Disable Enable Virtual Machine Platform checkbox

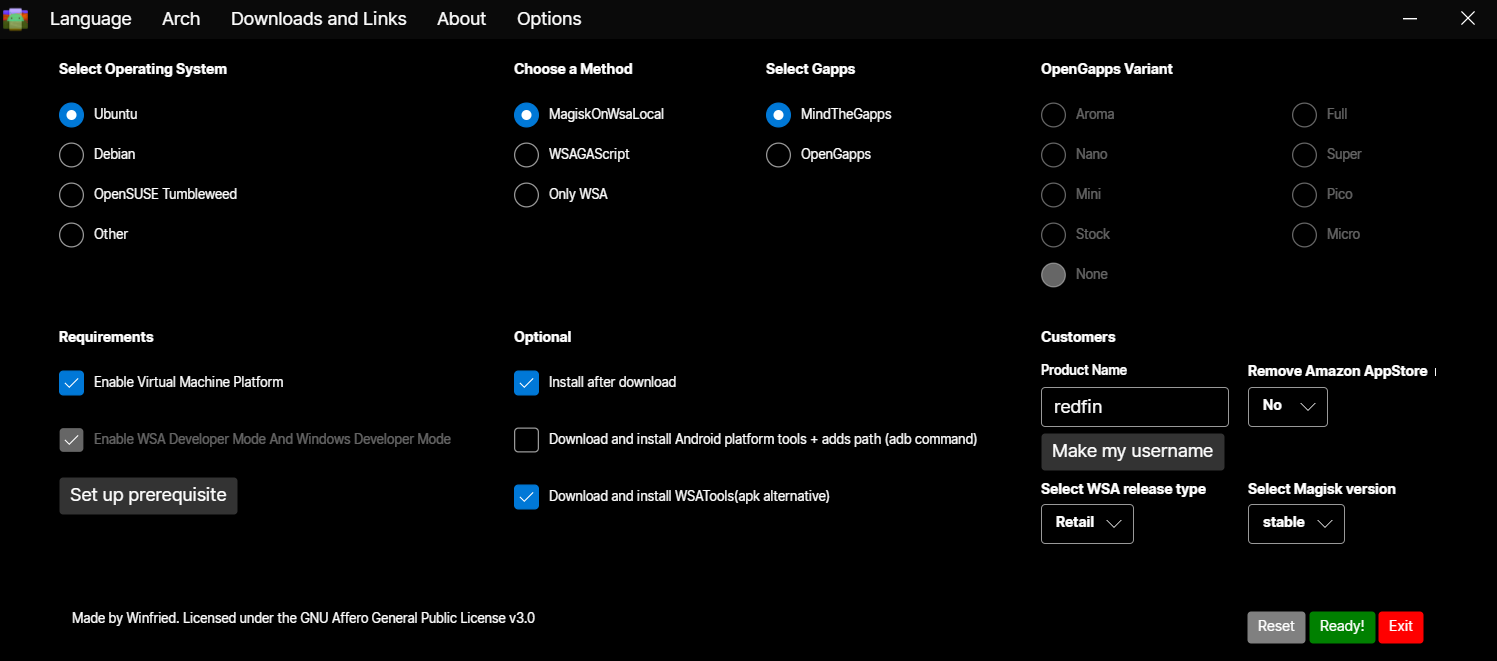(x=72, y=383)
